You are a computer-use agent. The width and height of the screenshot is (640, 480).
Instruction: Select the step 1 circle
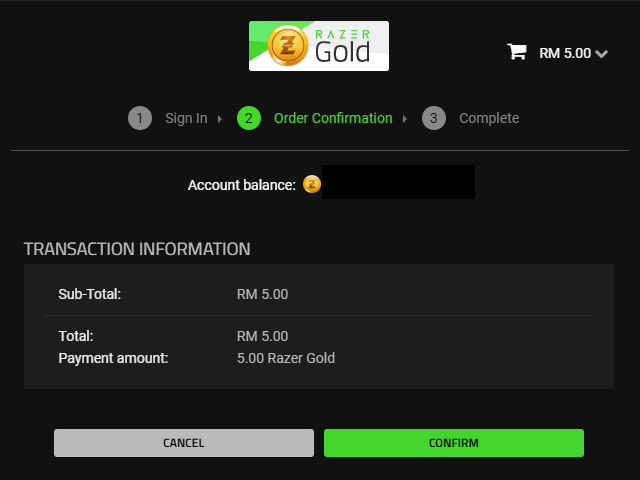pos(140,118)
